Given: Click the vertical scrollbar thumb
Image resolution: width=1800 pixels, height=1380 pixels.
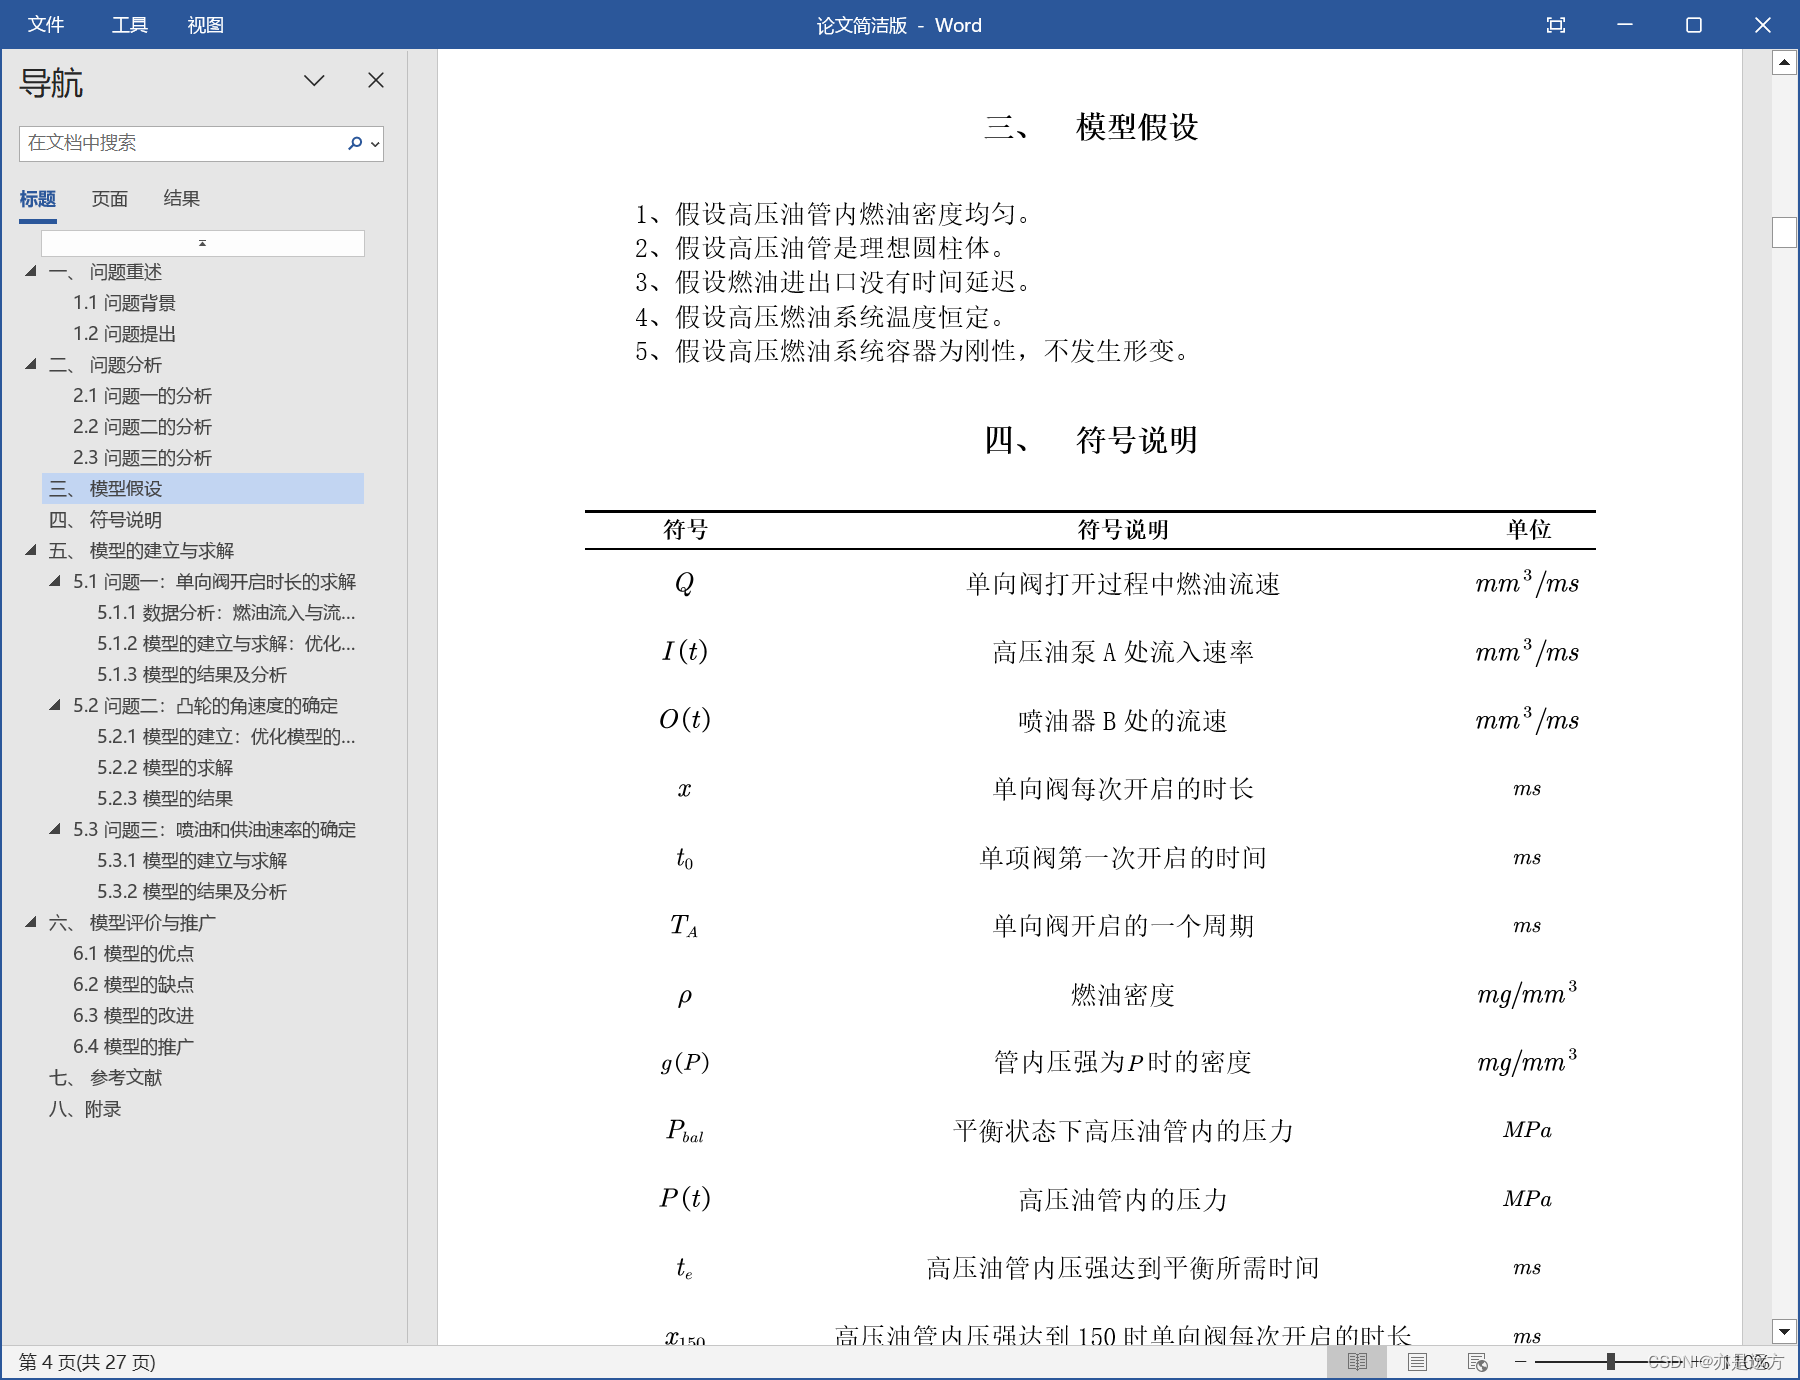Looking at the screenshot, I should pyautogui.click(x=1784, y=232).
